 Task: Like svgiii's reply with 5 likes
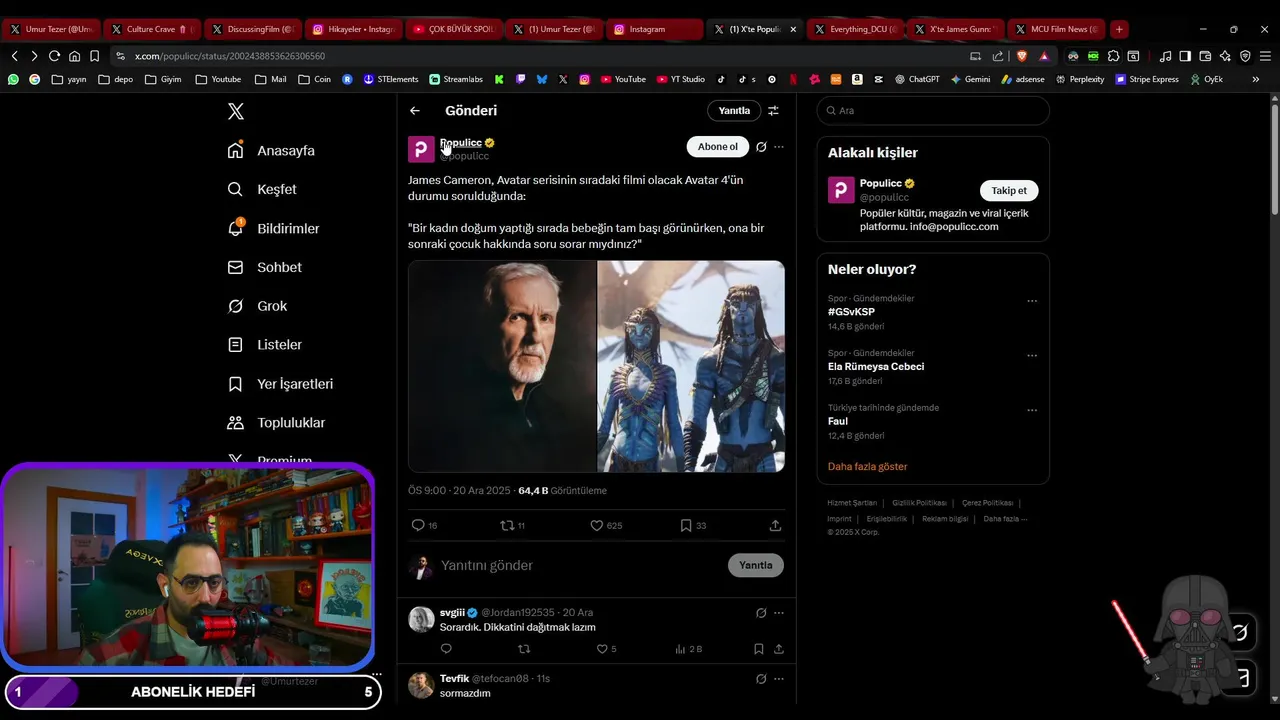click(602, 649)
